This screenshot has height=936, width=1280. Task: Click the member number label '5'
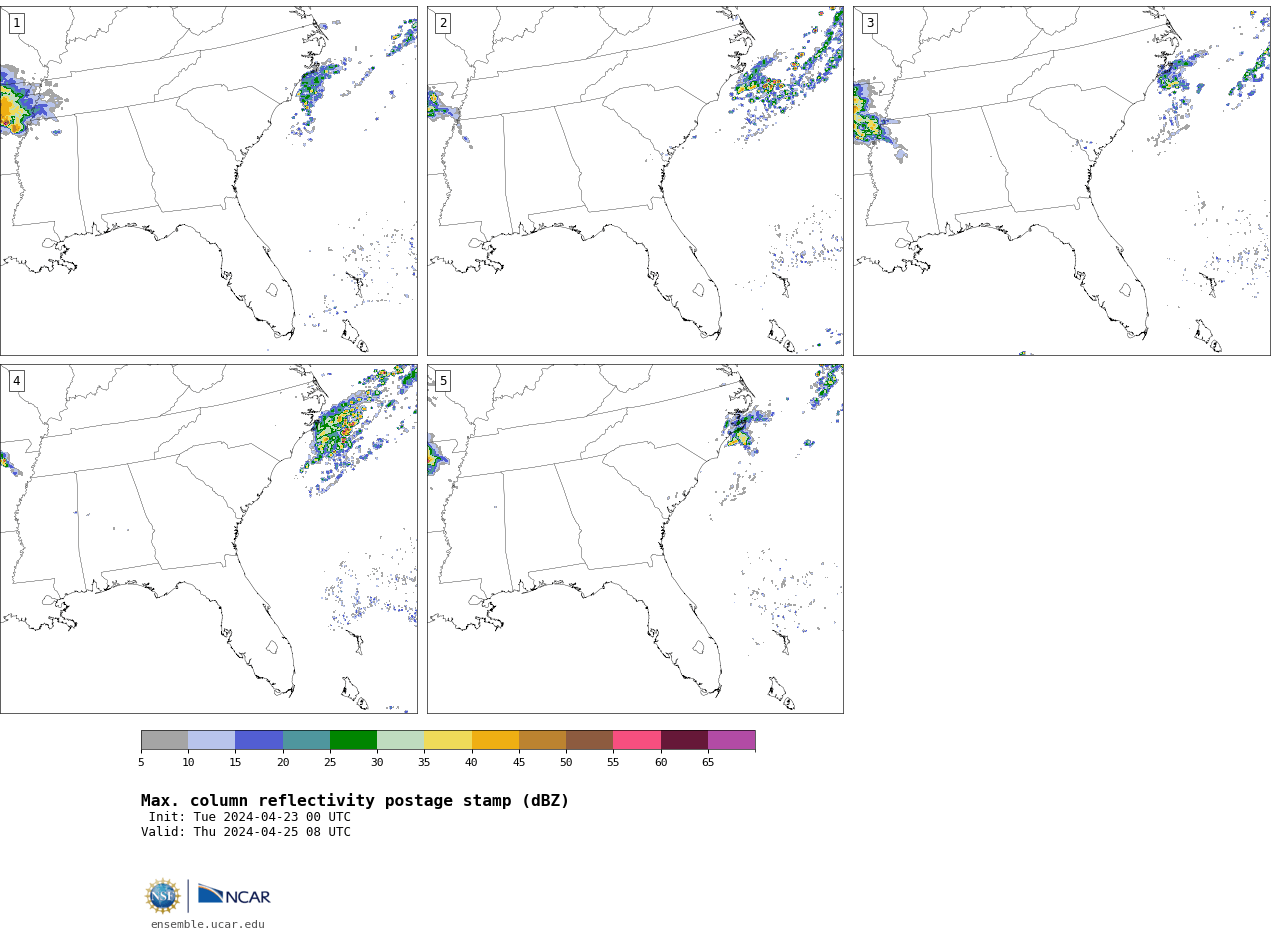click(443, 381)
